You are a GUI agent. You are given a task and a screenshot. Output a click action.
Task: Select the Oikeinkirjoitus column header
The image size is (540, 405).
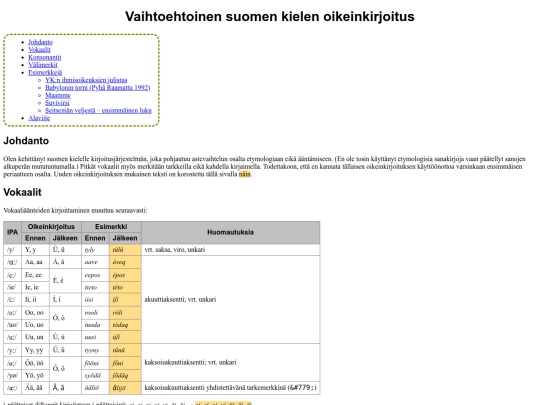coord(51,227)
